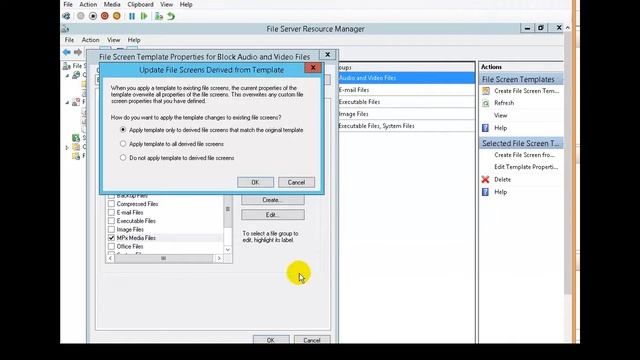Check the Office Files file group checkbox
640x360 pixels.
[x=111, y=247]
